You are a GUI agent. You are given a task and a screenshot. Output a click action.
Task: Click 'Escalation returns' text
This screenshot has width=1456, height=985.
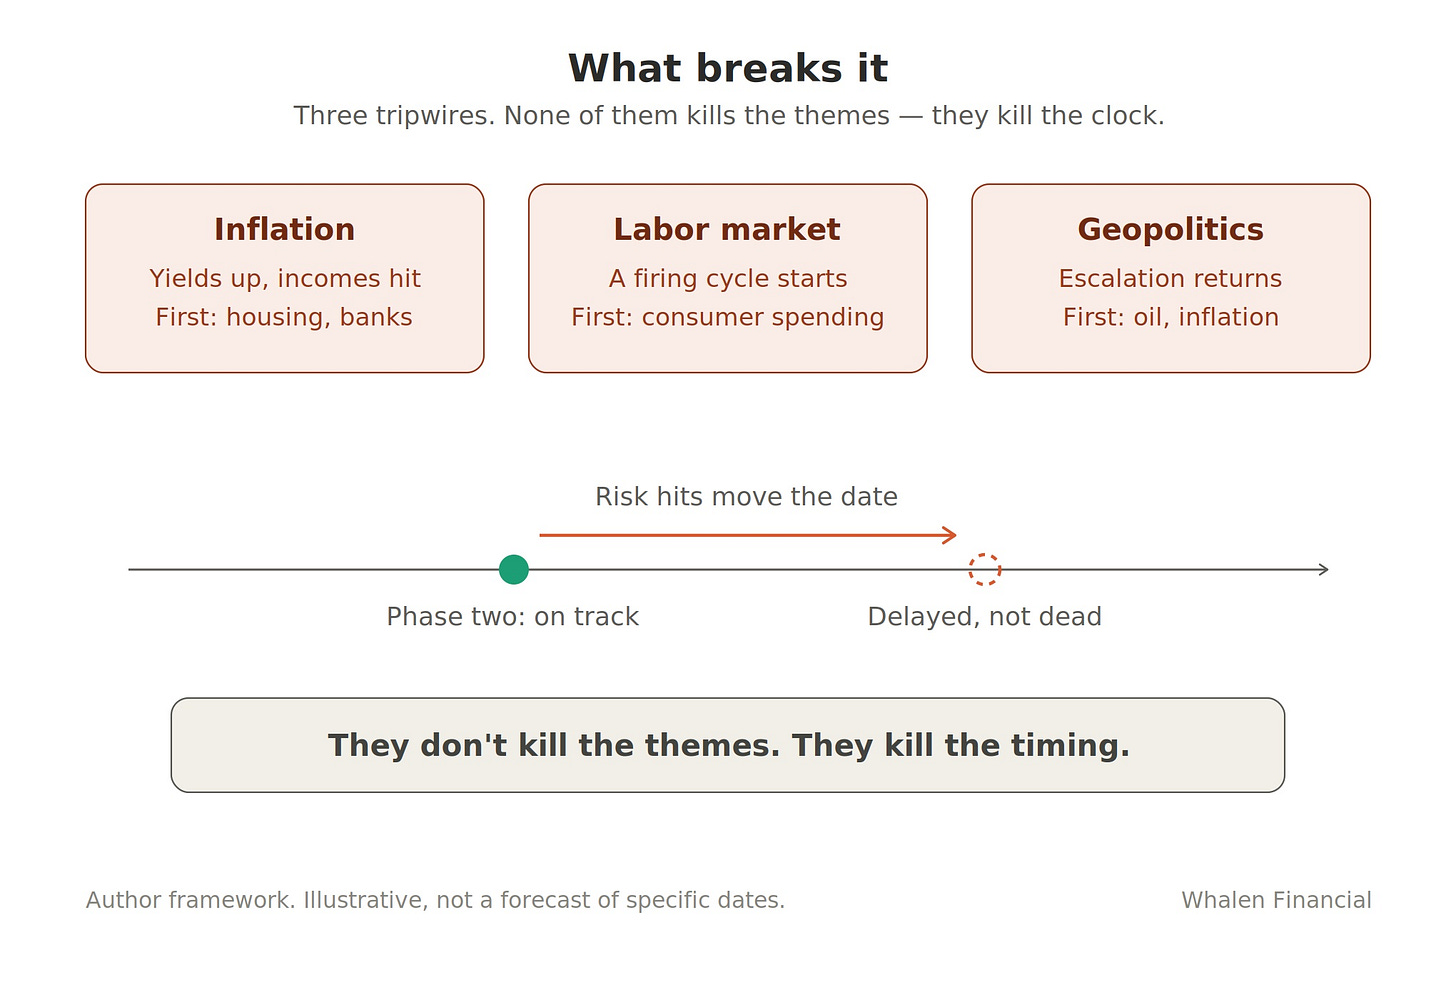pos(1170,278)
